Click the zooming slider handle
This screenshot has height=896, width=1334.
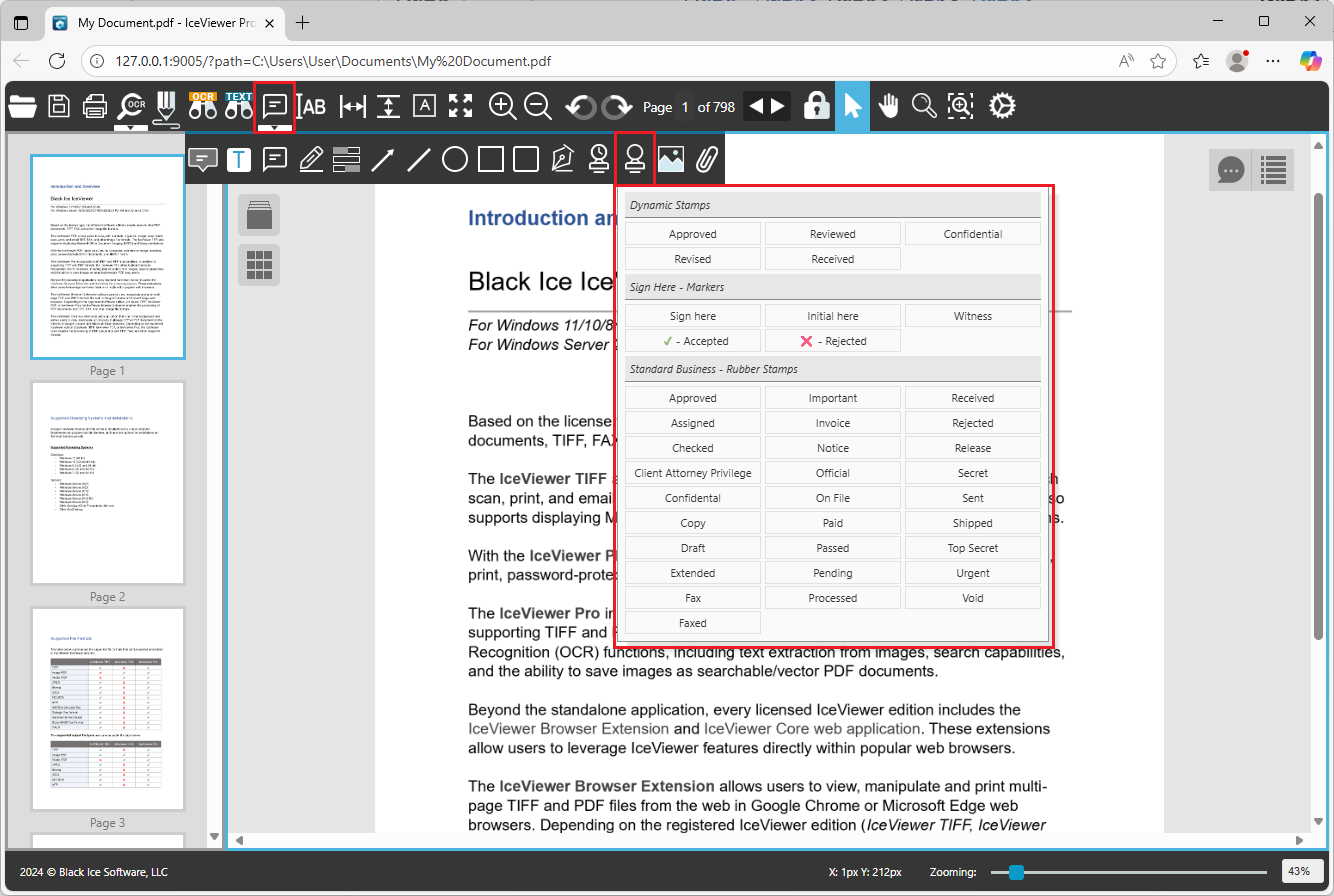[x=1017, y=873]
